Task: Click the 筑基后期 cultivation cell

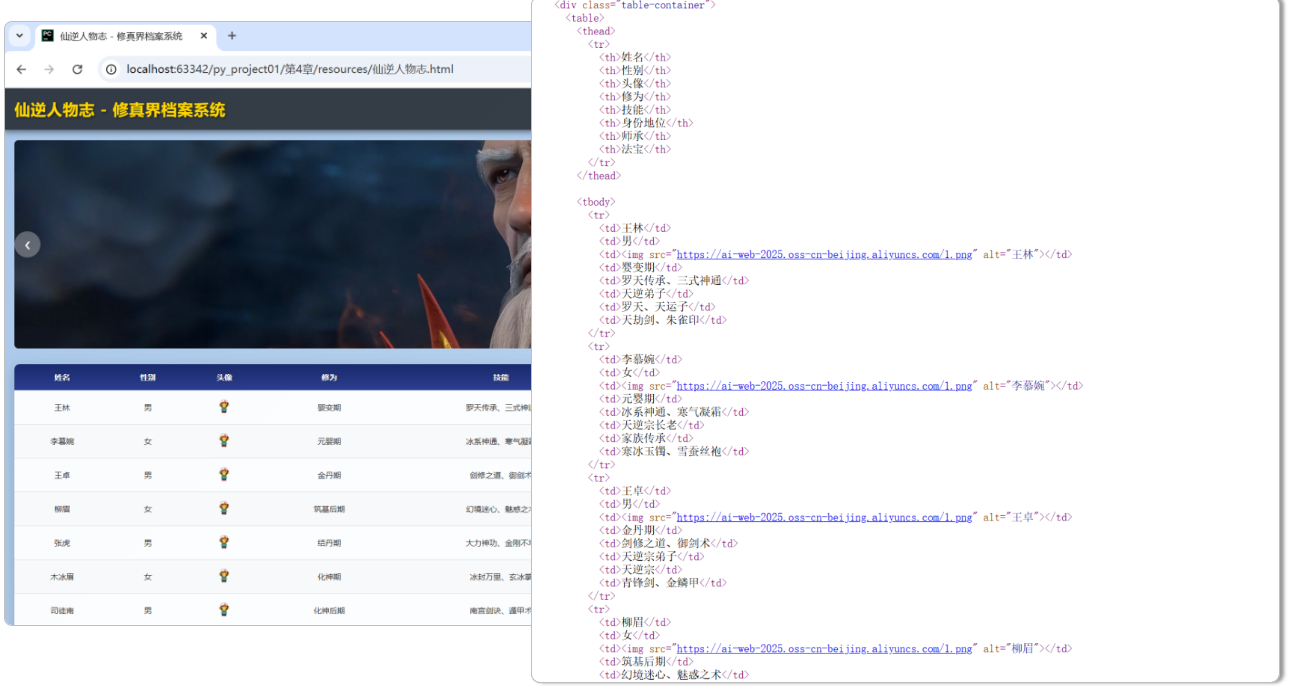Action: click(329, 509)
